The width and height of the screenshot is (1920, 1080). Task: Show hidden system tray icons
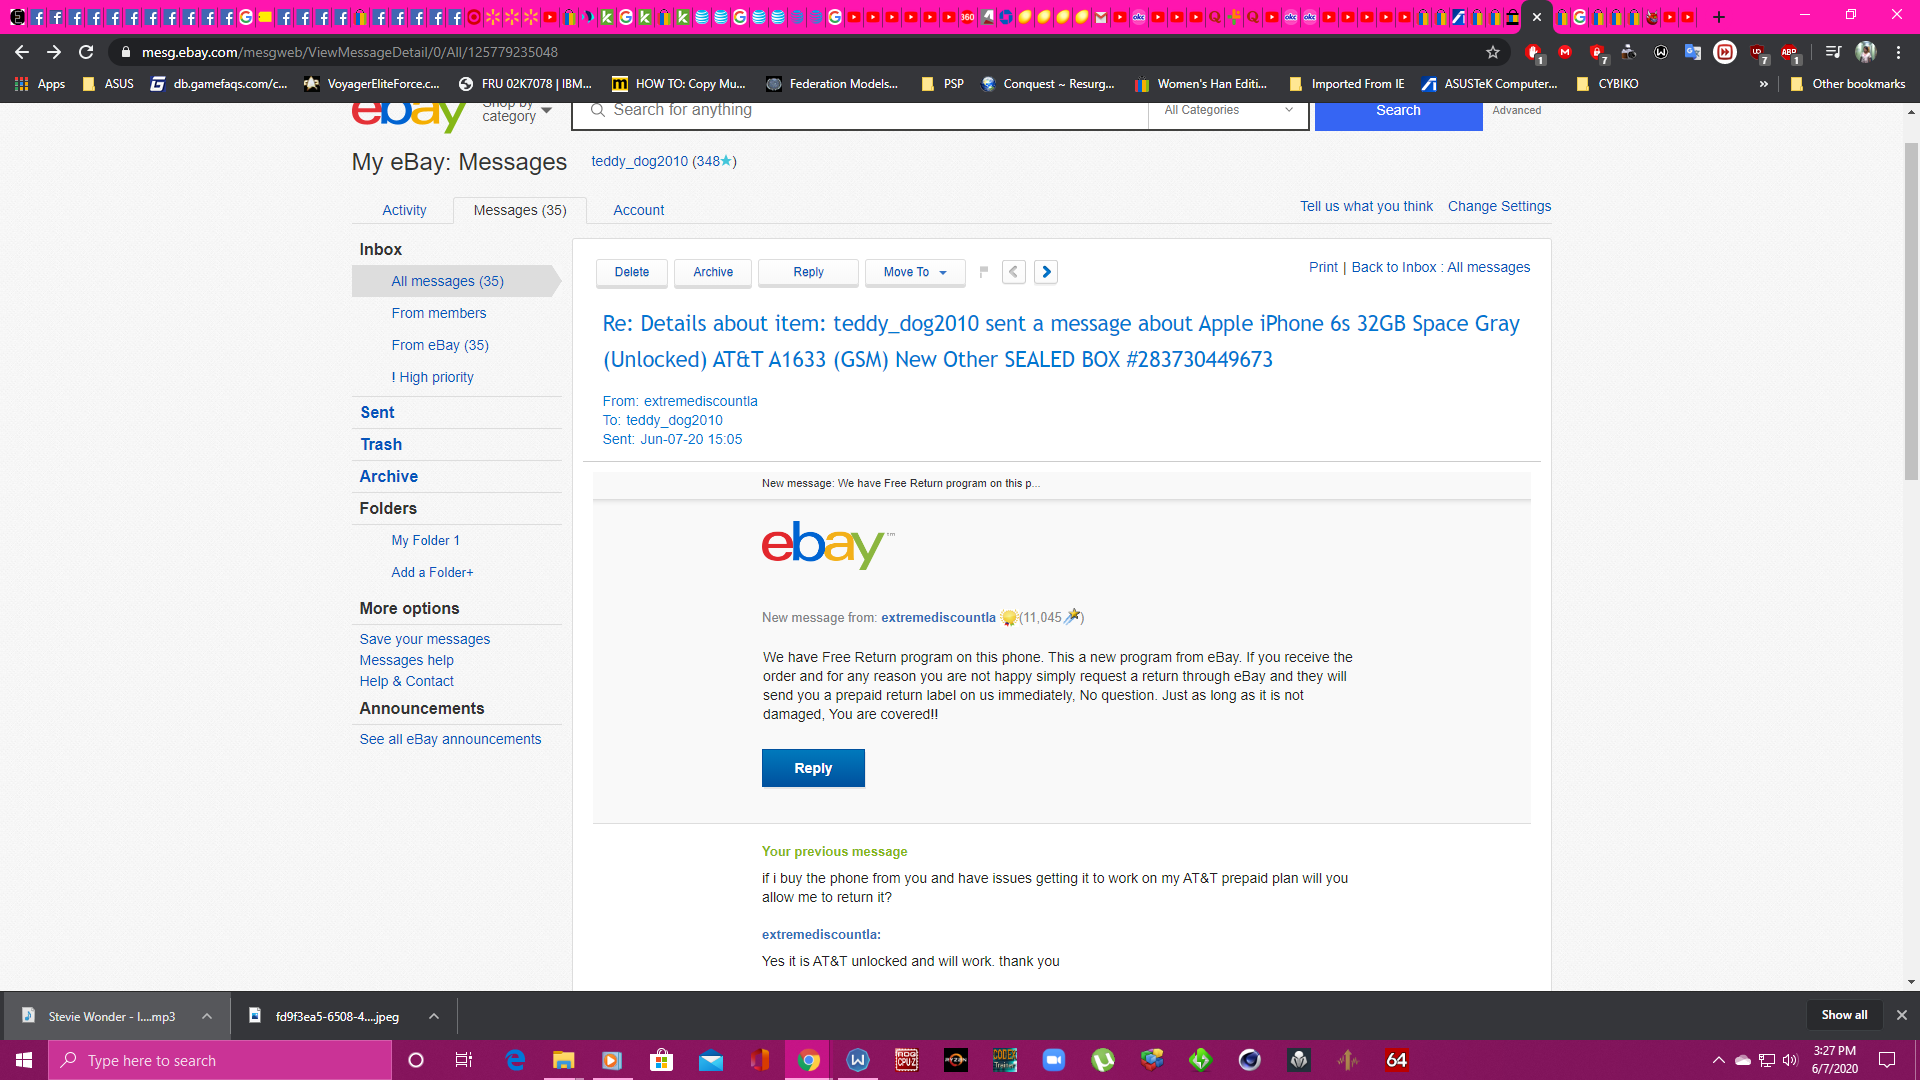pyautogui.click(x=1718, y=1060)
